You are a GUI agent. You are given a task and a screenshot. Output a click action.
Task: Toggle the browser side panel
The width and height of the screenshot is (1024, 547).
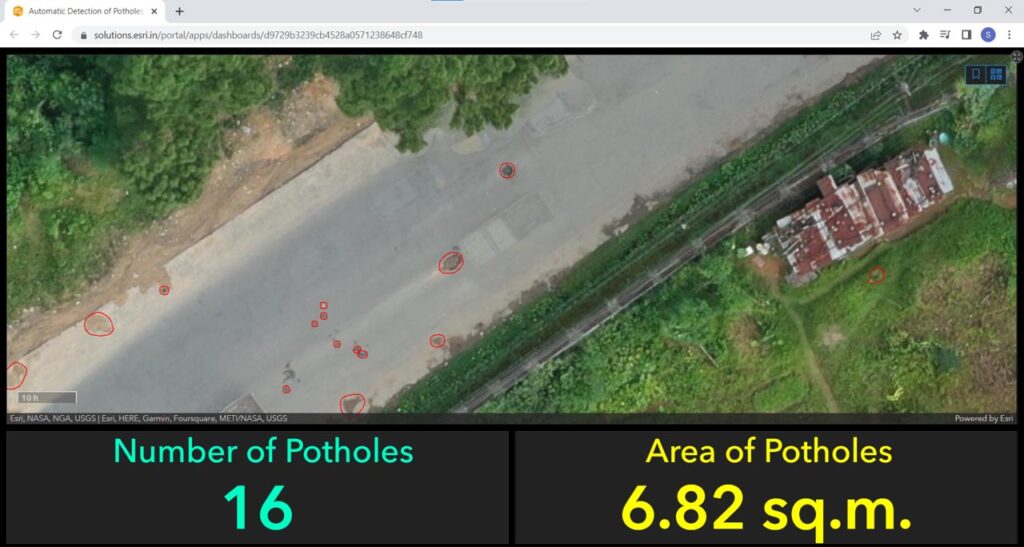point(966,34)
